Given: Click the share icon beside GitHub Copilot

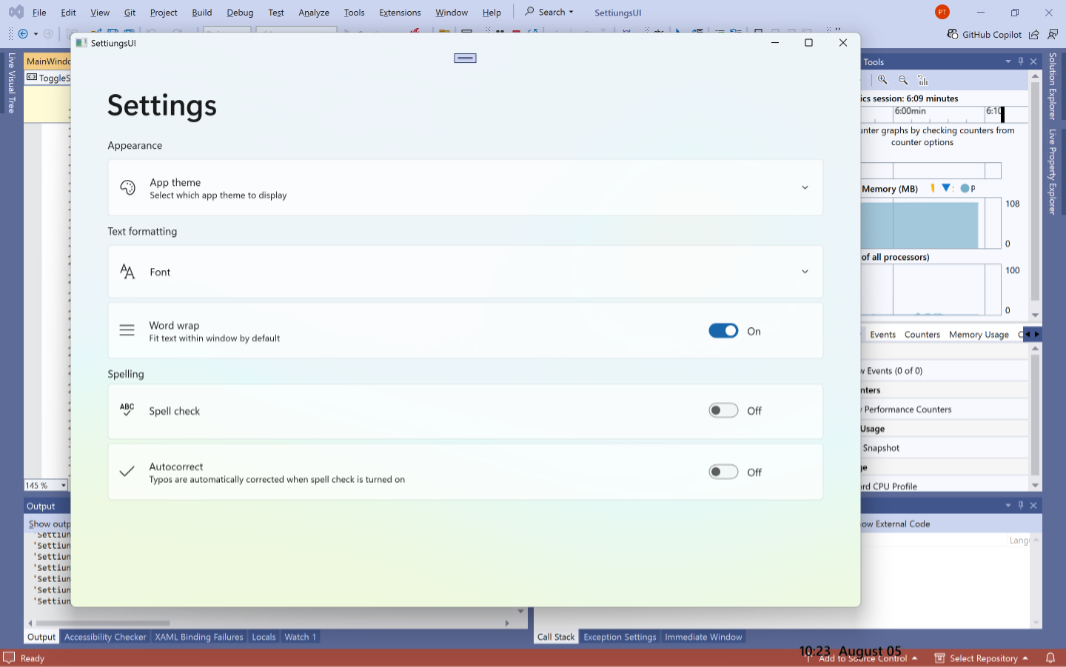Looking at the screenshot, I should click(1034, 34).
